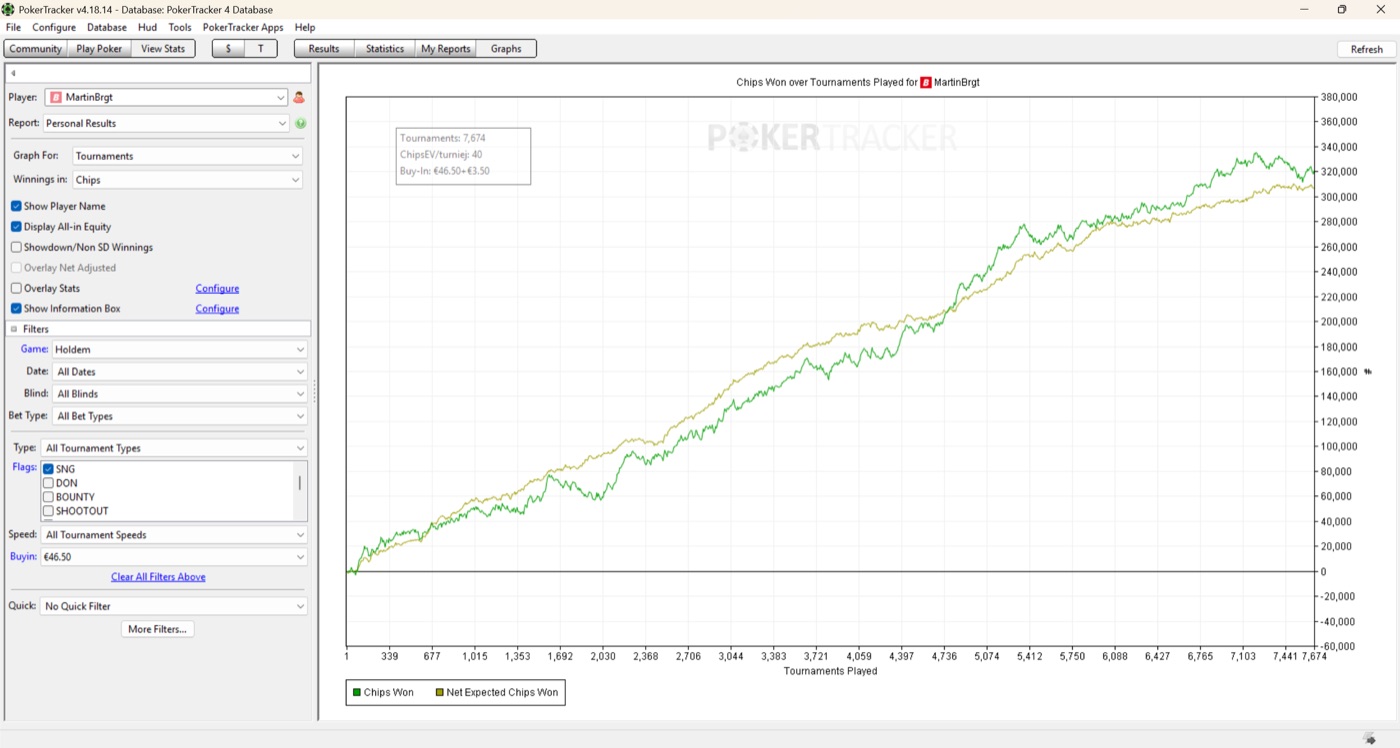1400x748 pixels.
Task: Click the Refresh button
Action: [1366, 49]
